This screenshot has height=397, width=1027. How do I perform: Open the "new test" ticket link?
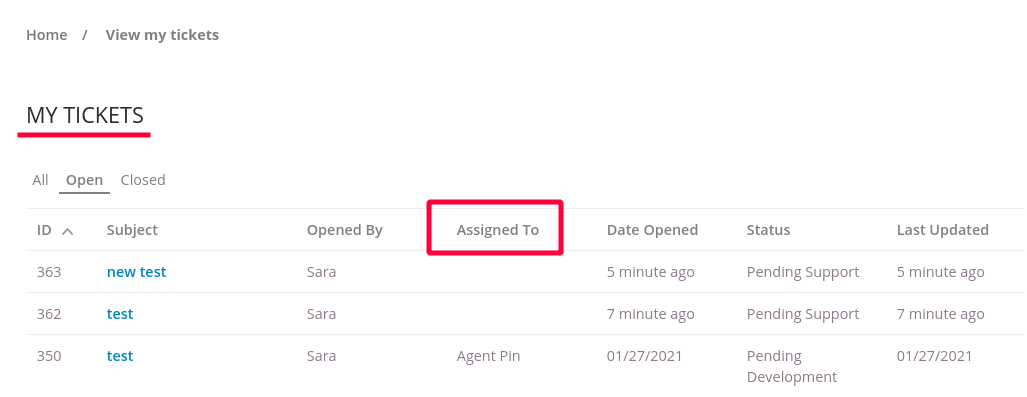point(137,272)
